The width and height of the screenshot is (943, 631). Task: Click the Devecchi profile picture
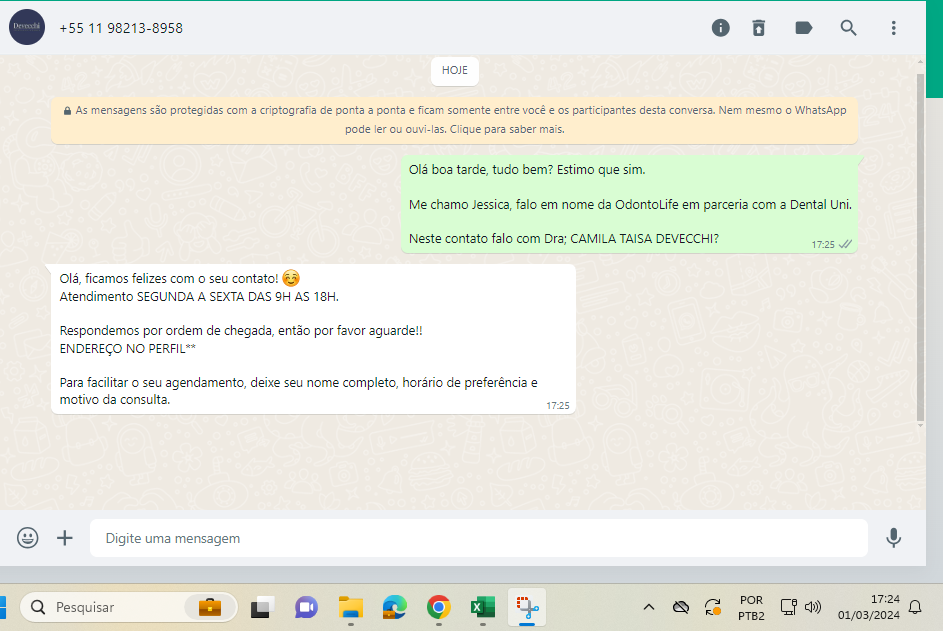(x=27, y=28)
